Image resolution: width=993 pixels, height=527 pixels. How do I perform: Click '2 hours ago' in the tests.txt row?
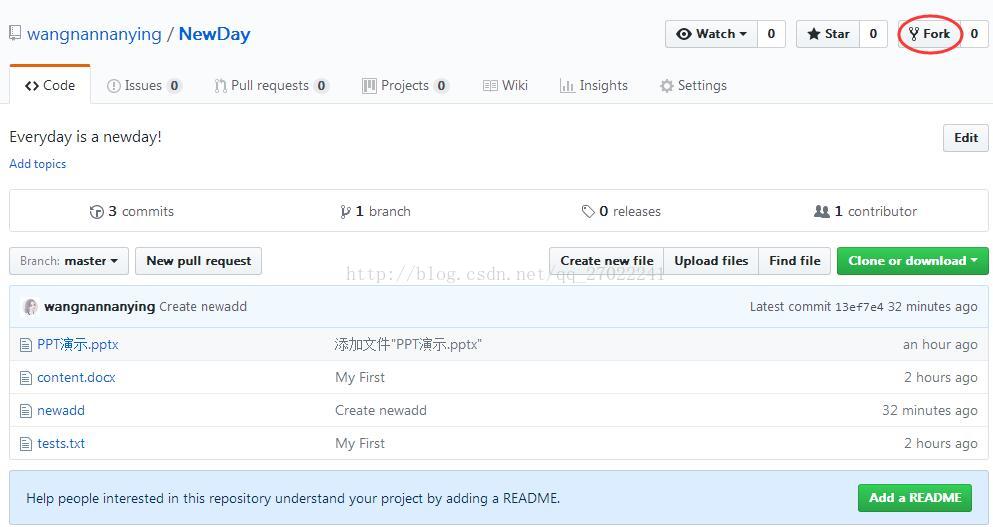941,443
